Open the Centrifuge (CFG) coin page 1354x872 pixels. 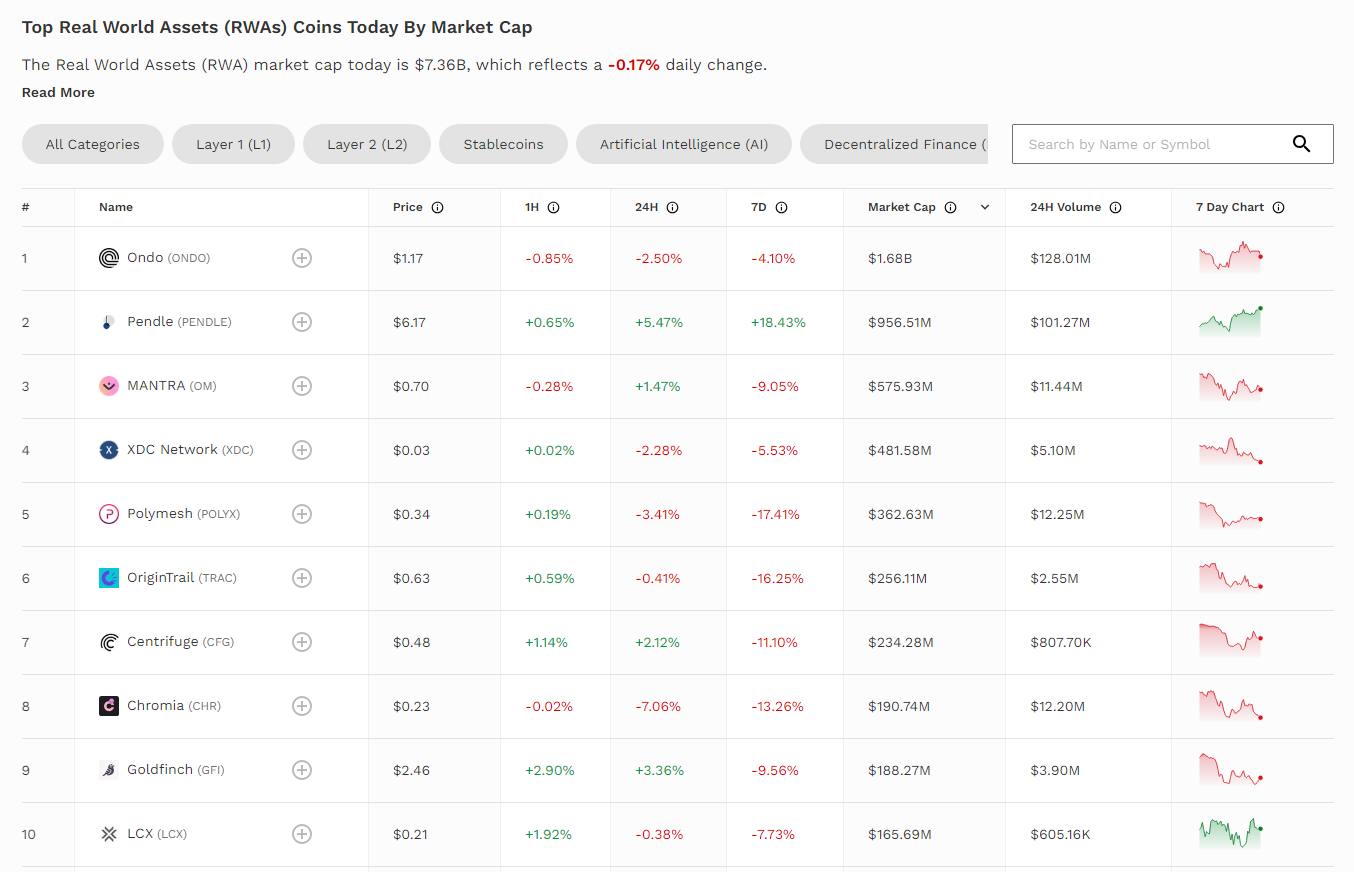click(x=180, y=642)
